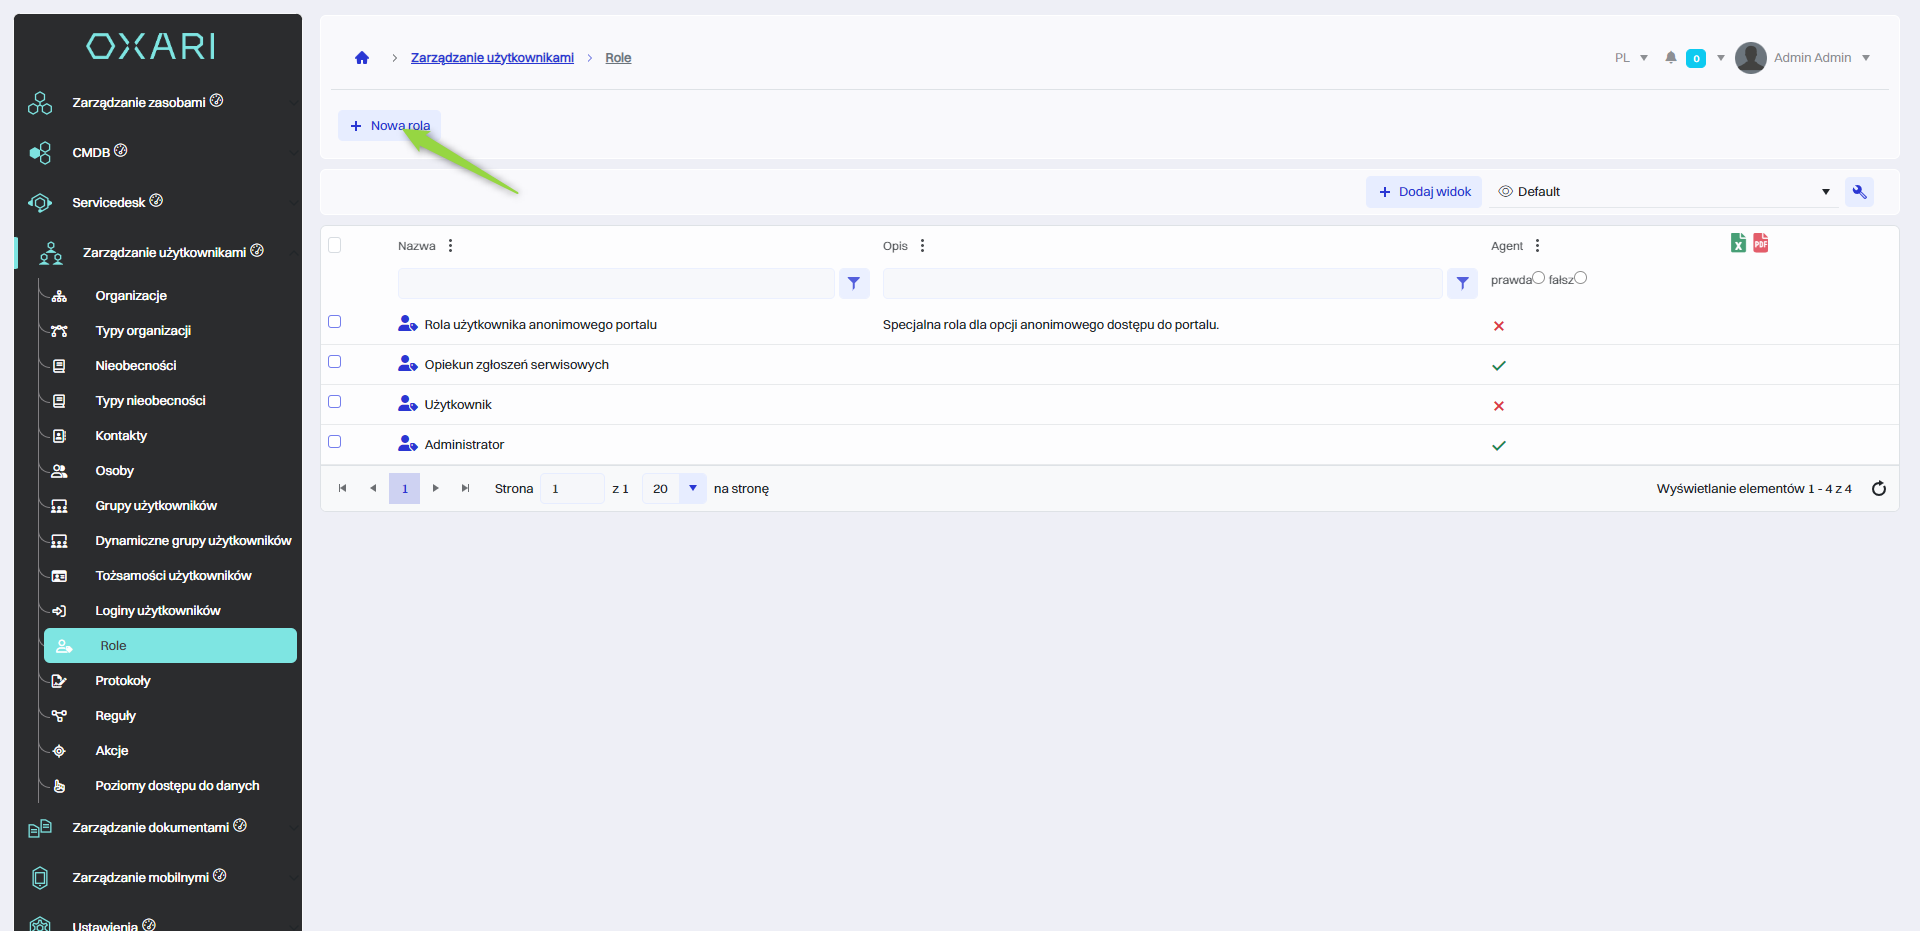This screenshot has height=931, width=1920.
Task: Export the table to PDF
Action: [1761, 243]
